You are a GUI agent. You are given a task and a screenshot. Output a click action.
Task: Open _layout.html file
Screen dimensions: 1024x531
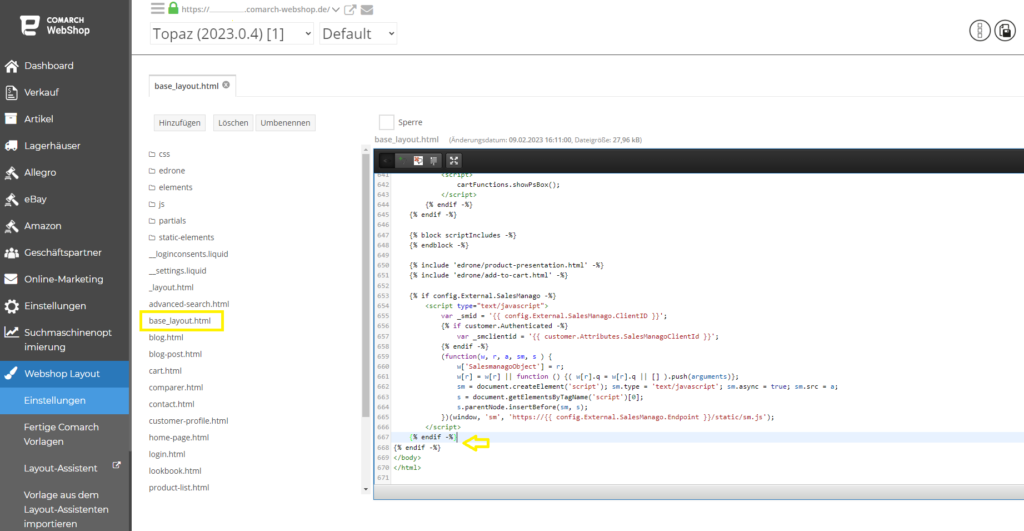click(171, 287)
